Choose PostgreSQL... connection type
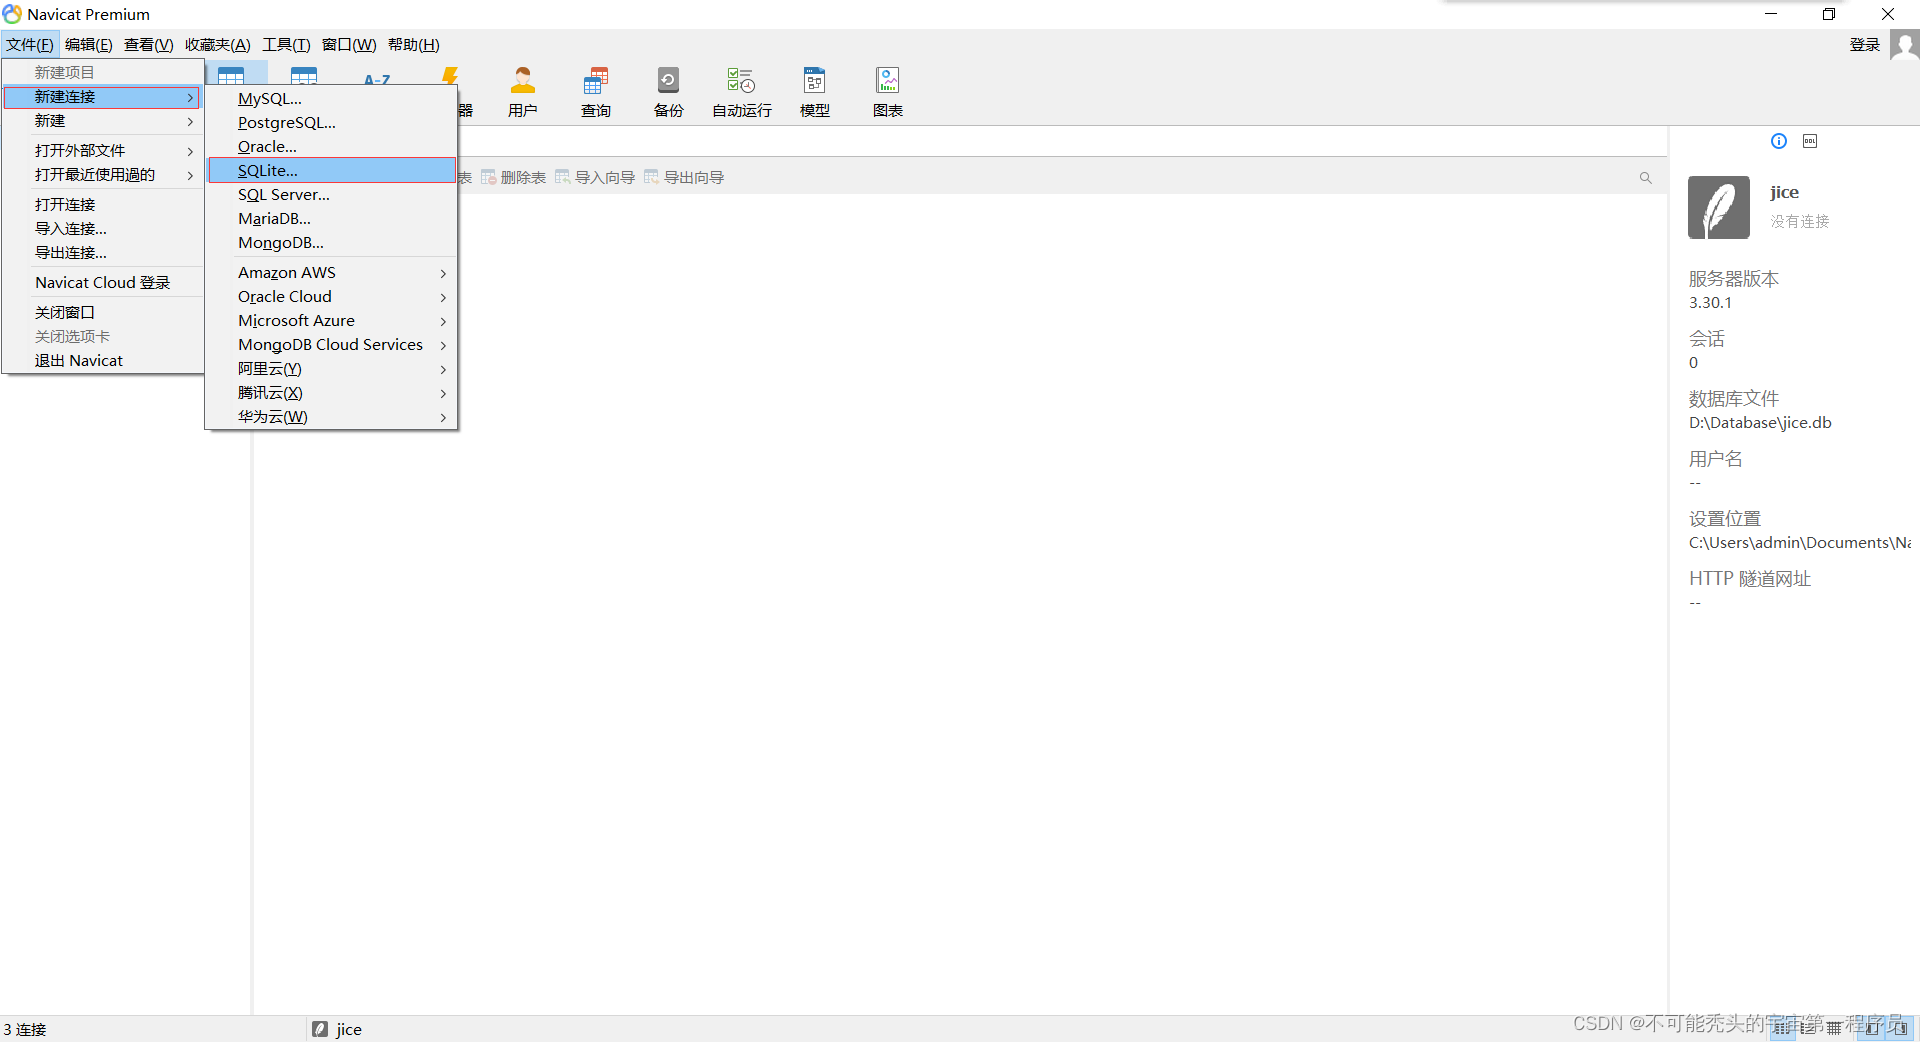 (x=331, y=123)
